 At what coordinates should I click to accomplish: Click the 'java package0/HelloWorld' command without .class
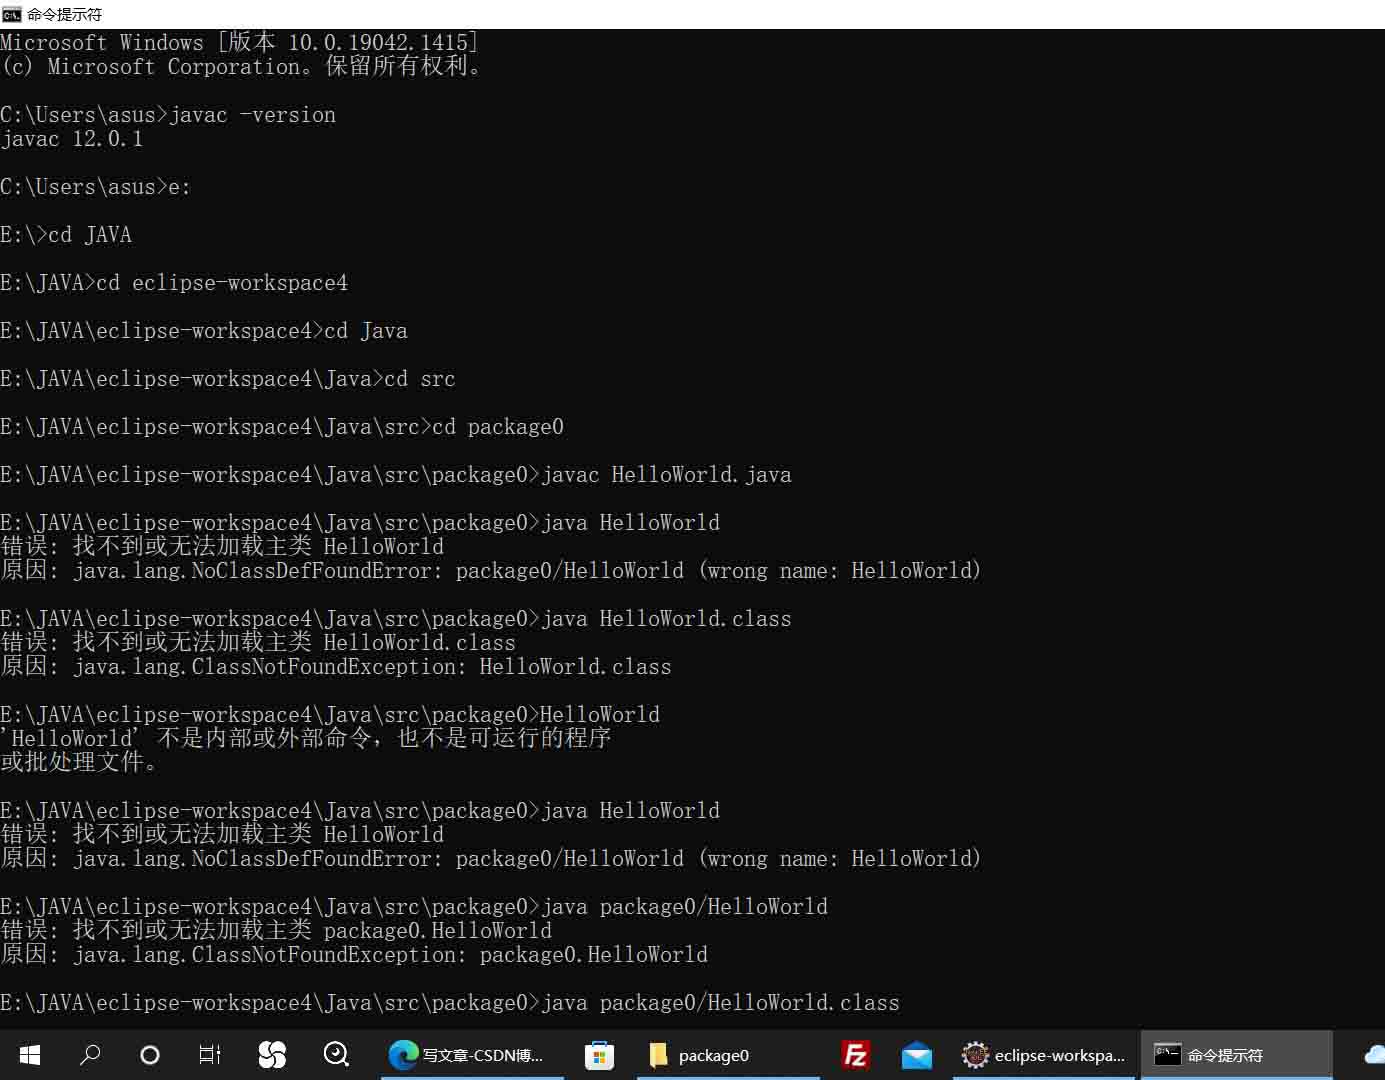pyautogui.click(x=414, y=907)
